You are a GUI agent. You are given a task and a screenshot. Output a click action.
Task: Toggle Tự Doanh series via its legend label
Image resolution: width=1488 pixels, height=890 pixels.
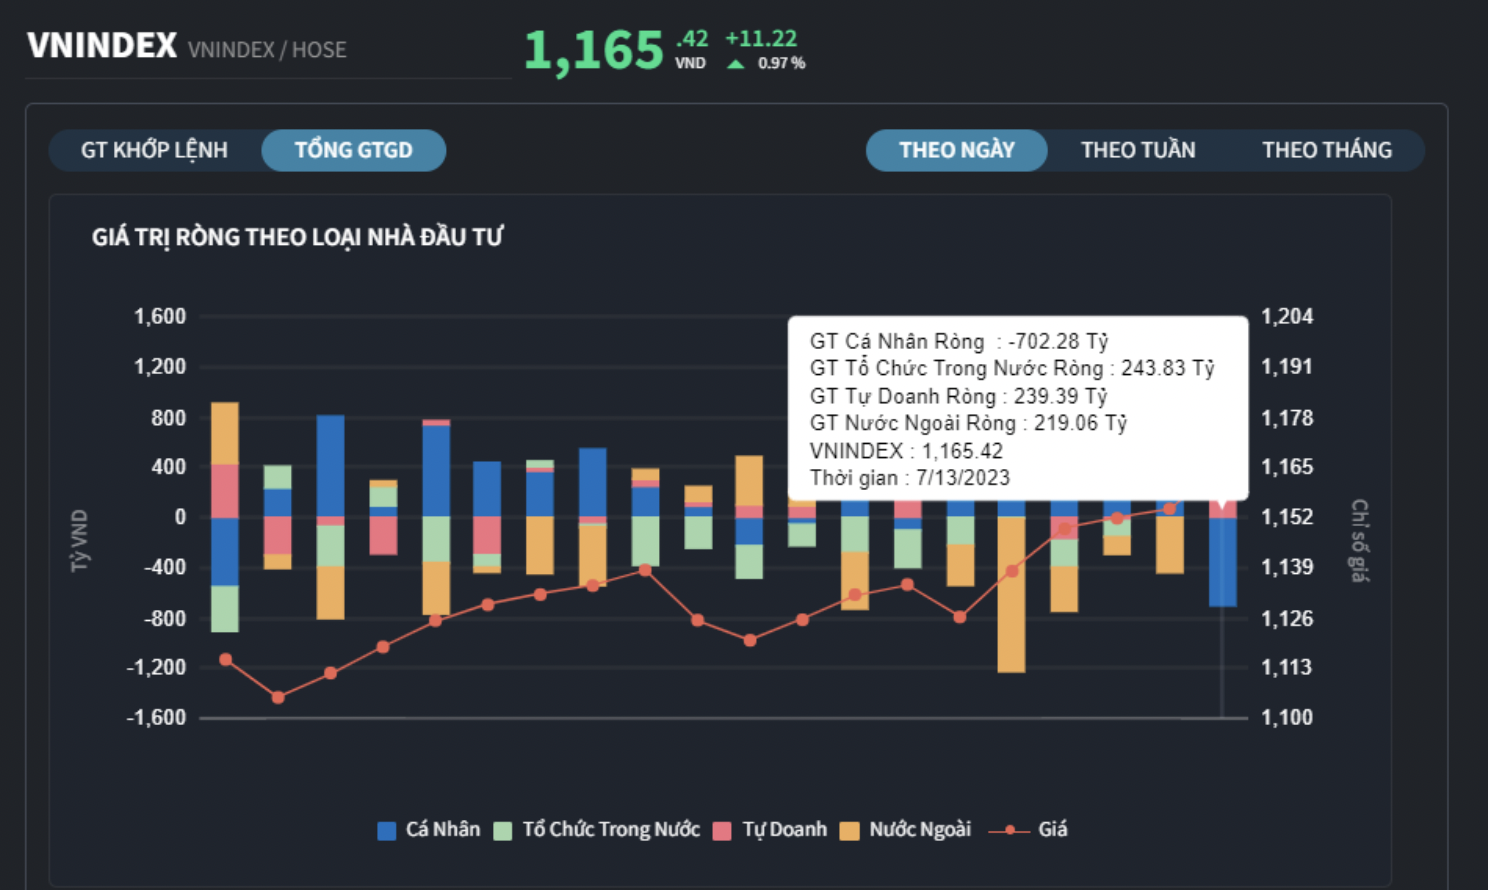[x=784, y=829]
